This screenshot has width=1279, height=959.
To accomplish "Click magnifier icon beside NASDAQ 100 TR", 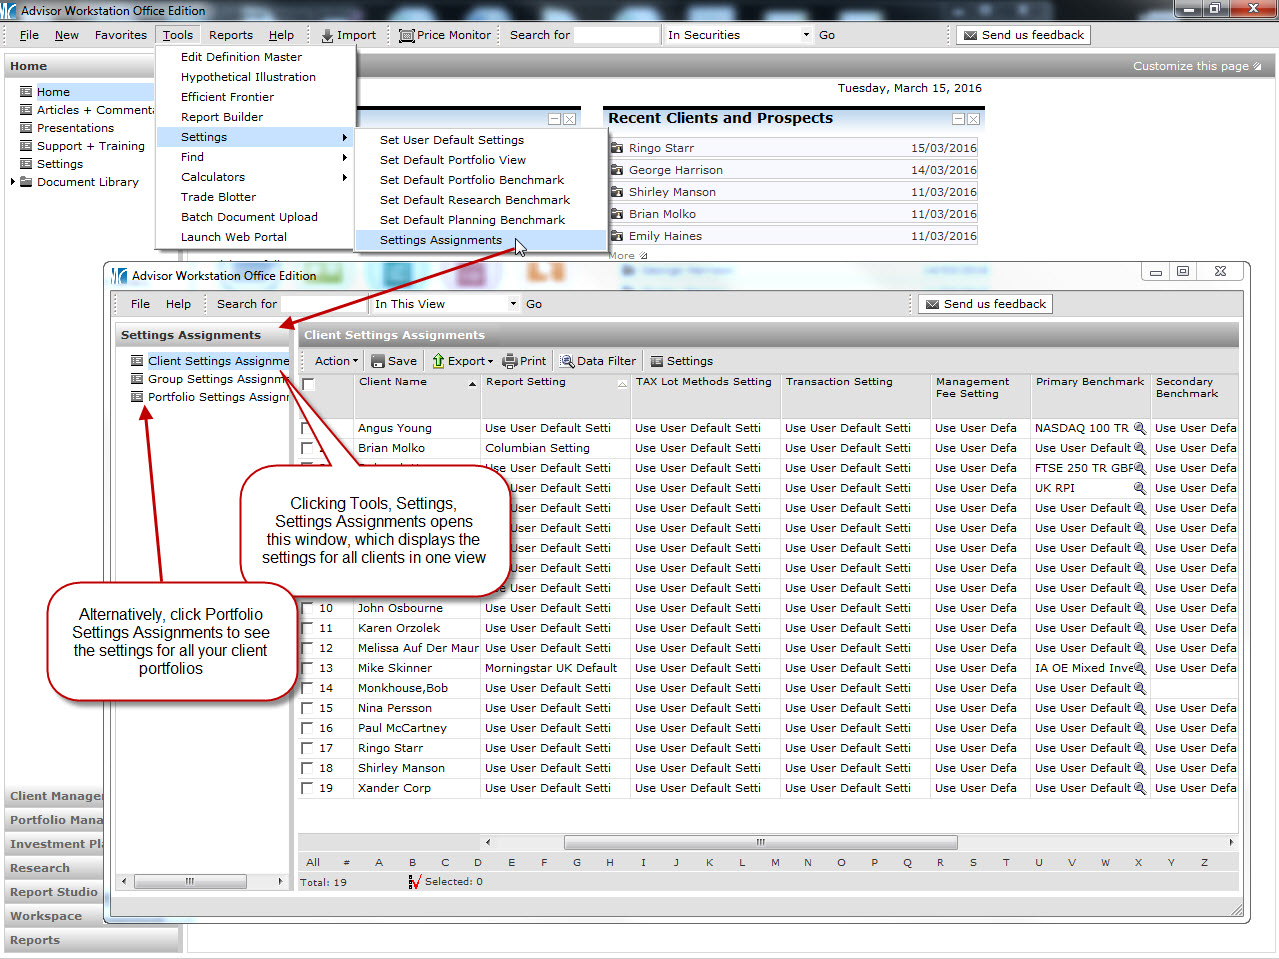I will [x=1139, y=428].
